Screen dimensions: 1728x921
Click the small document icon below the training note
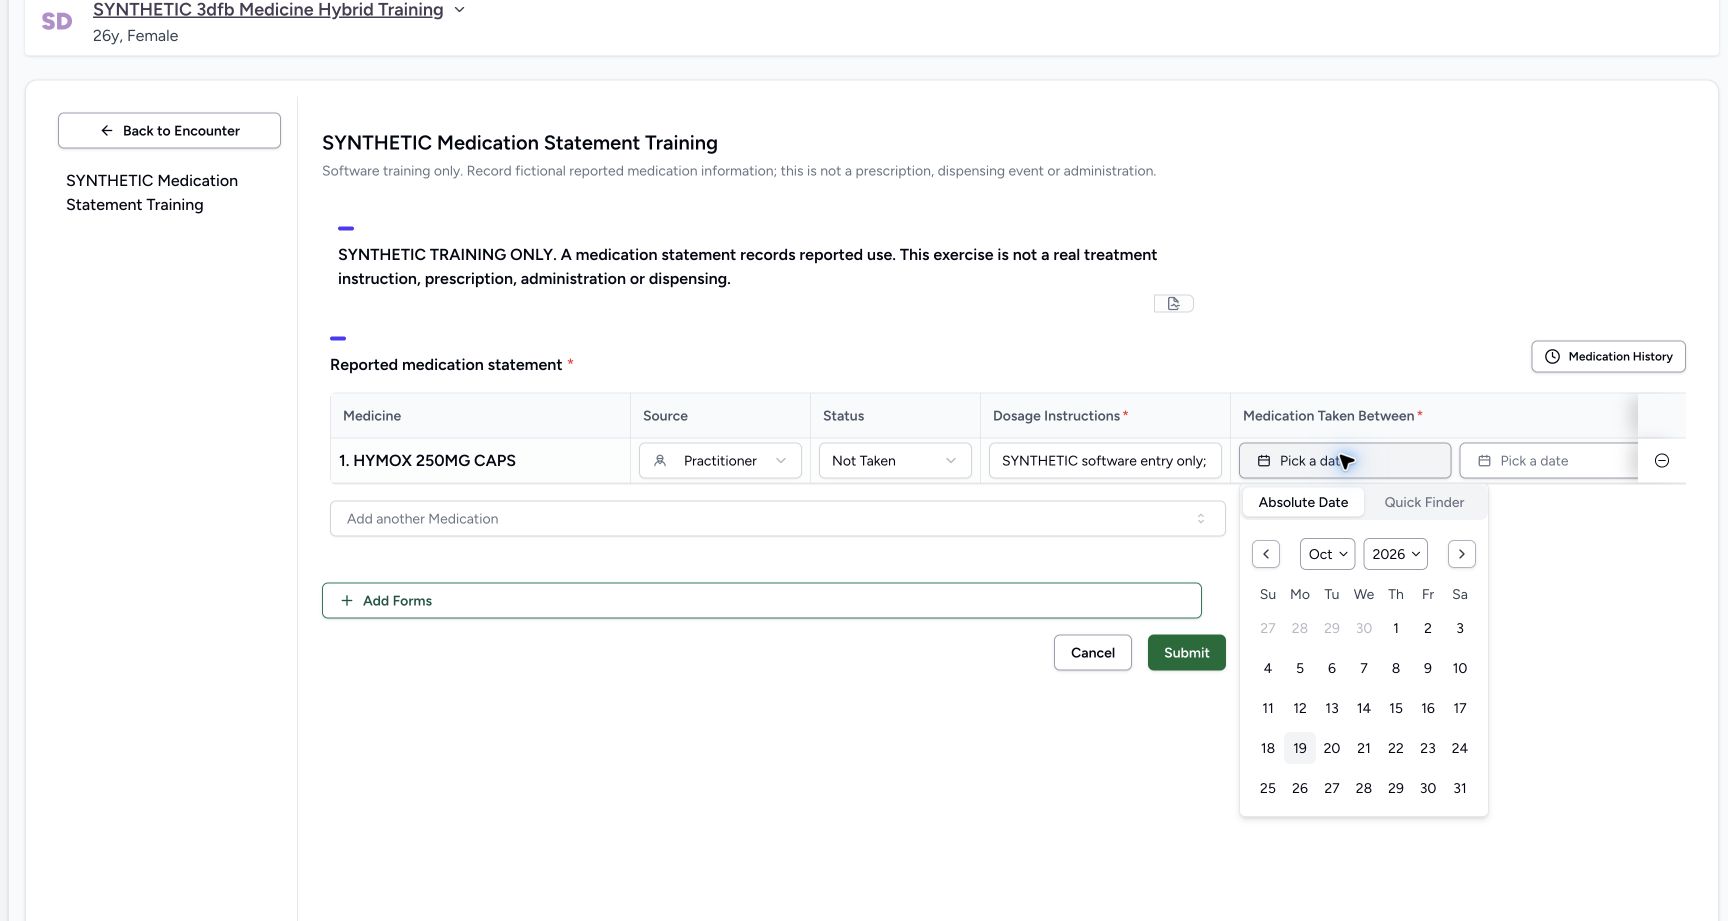[x=1174, y=303]
